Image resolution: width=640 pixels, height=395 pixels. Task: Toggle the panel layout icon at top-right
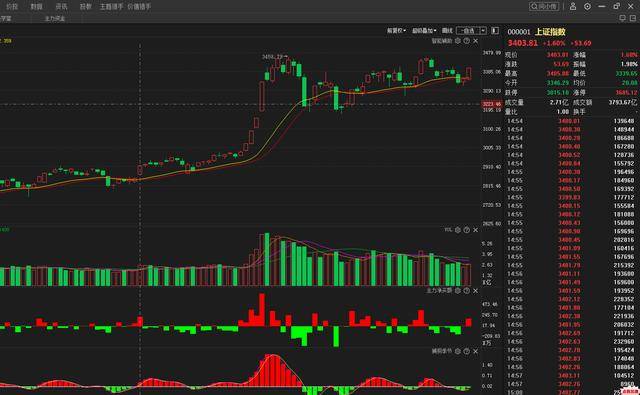[x=633, y=18]
